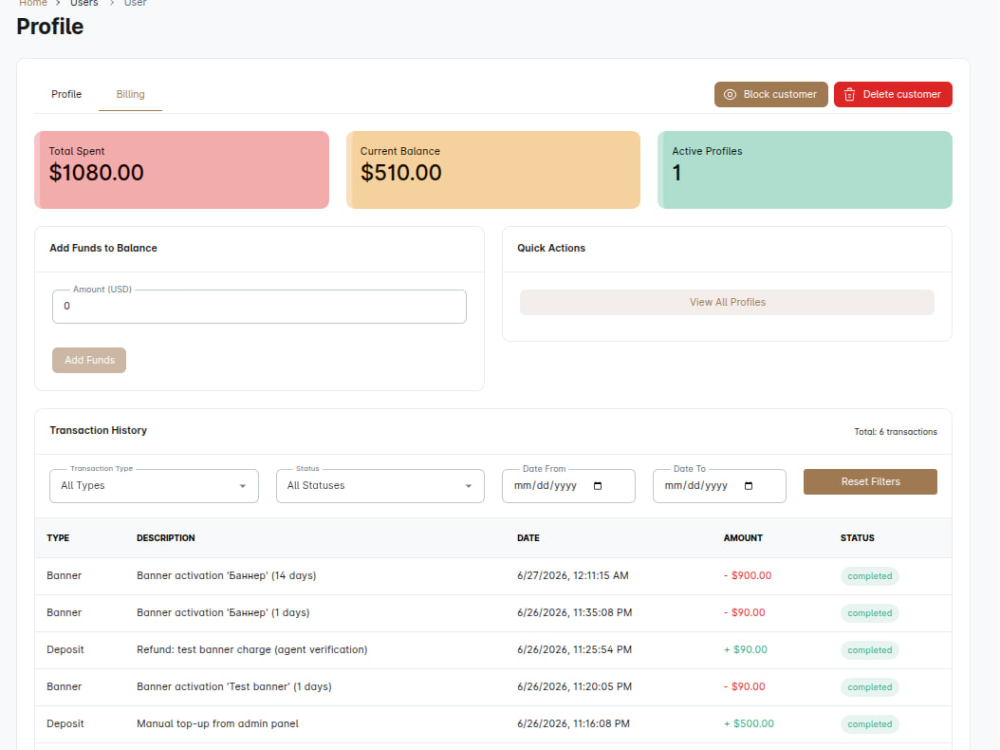Click the Transaction History heading
Image resolution: width=1000 pixels, height=750 pixels.
(98, 430)
